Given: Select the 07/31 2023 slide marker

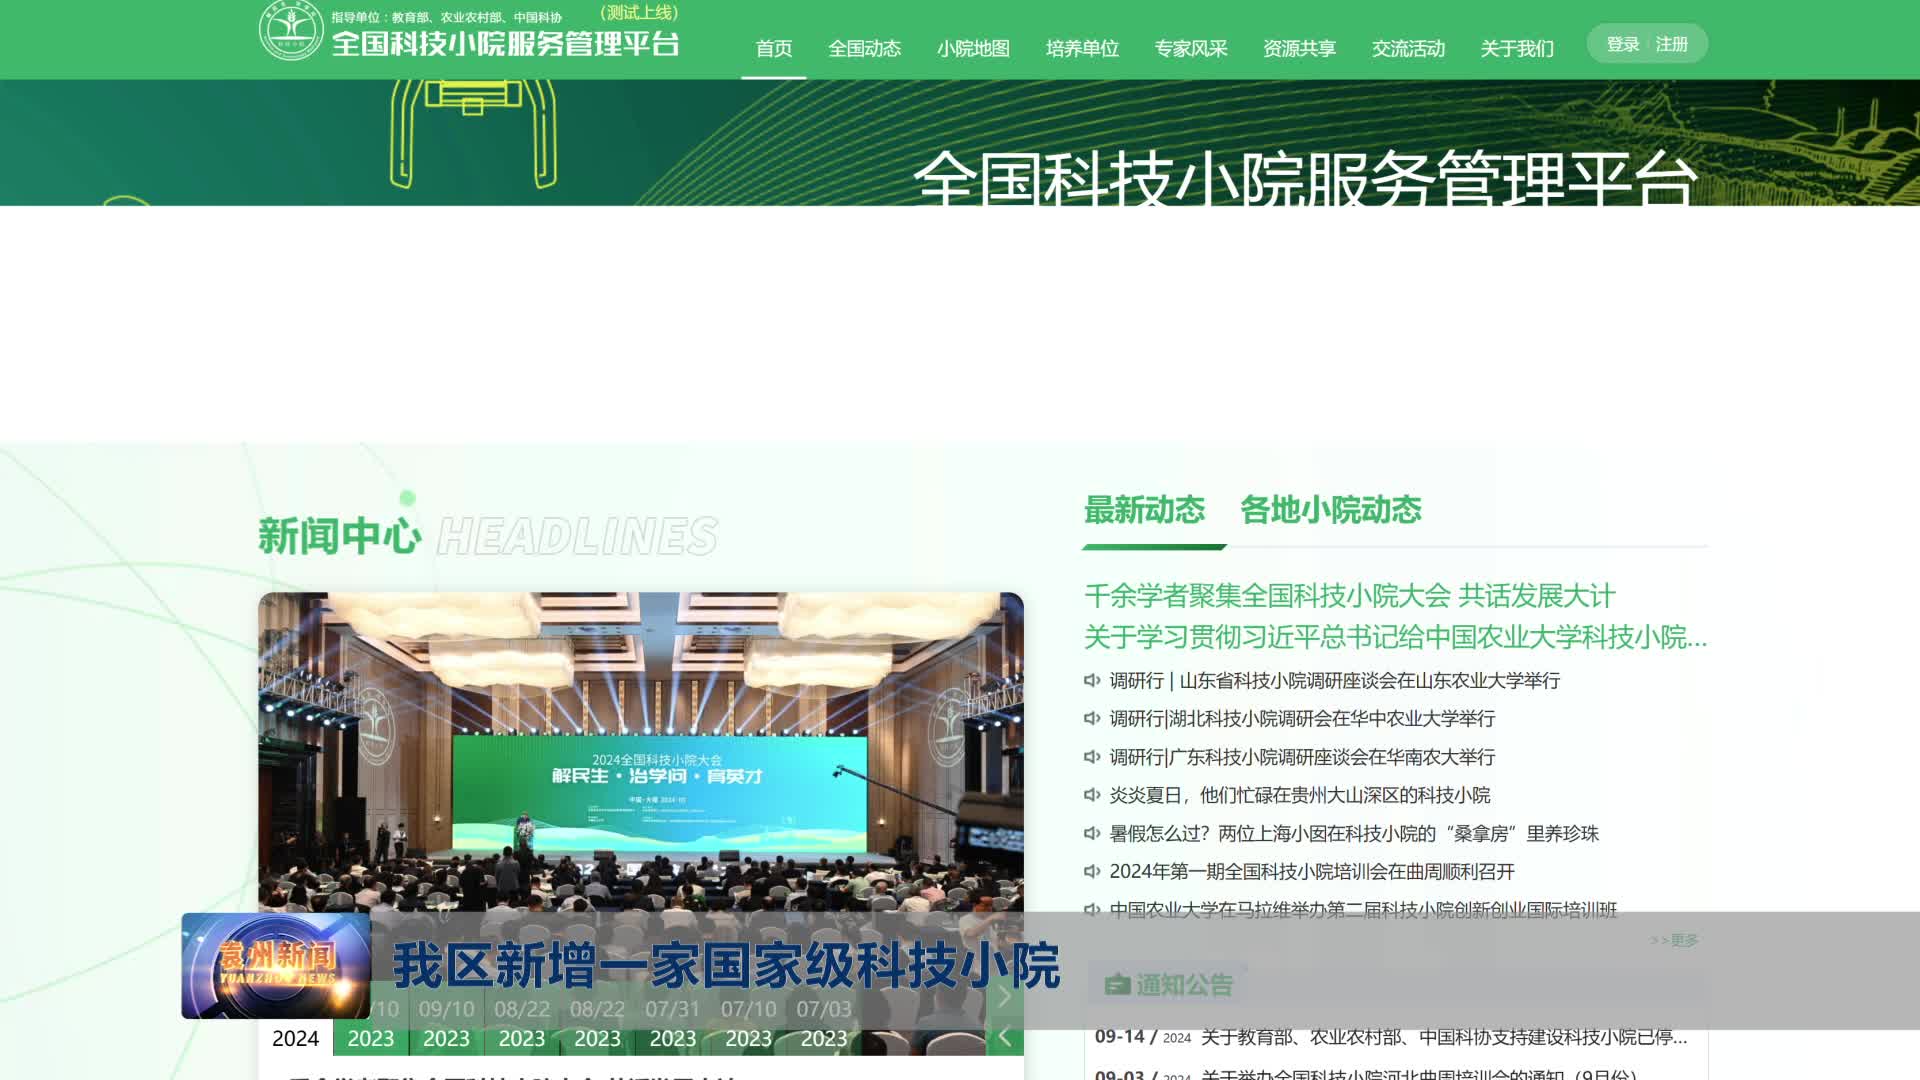Looking at the screenshot, I should (x=673, y=1024).
